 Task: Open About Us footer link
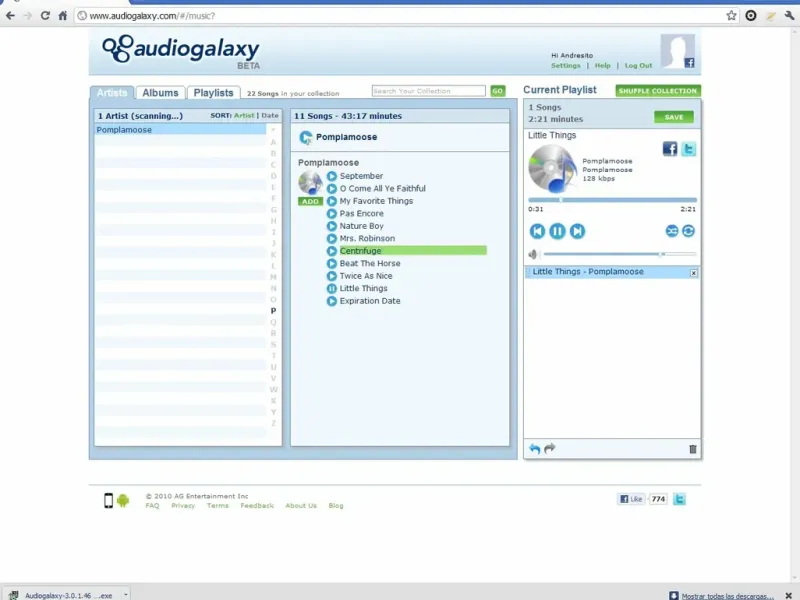coord(301,506)
